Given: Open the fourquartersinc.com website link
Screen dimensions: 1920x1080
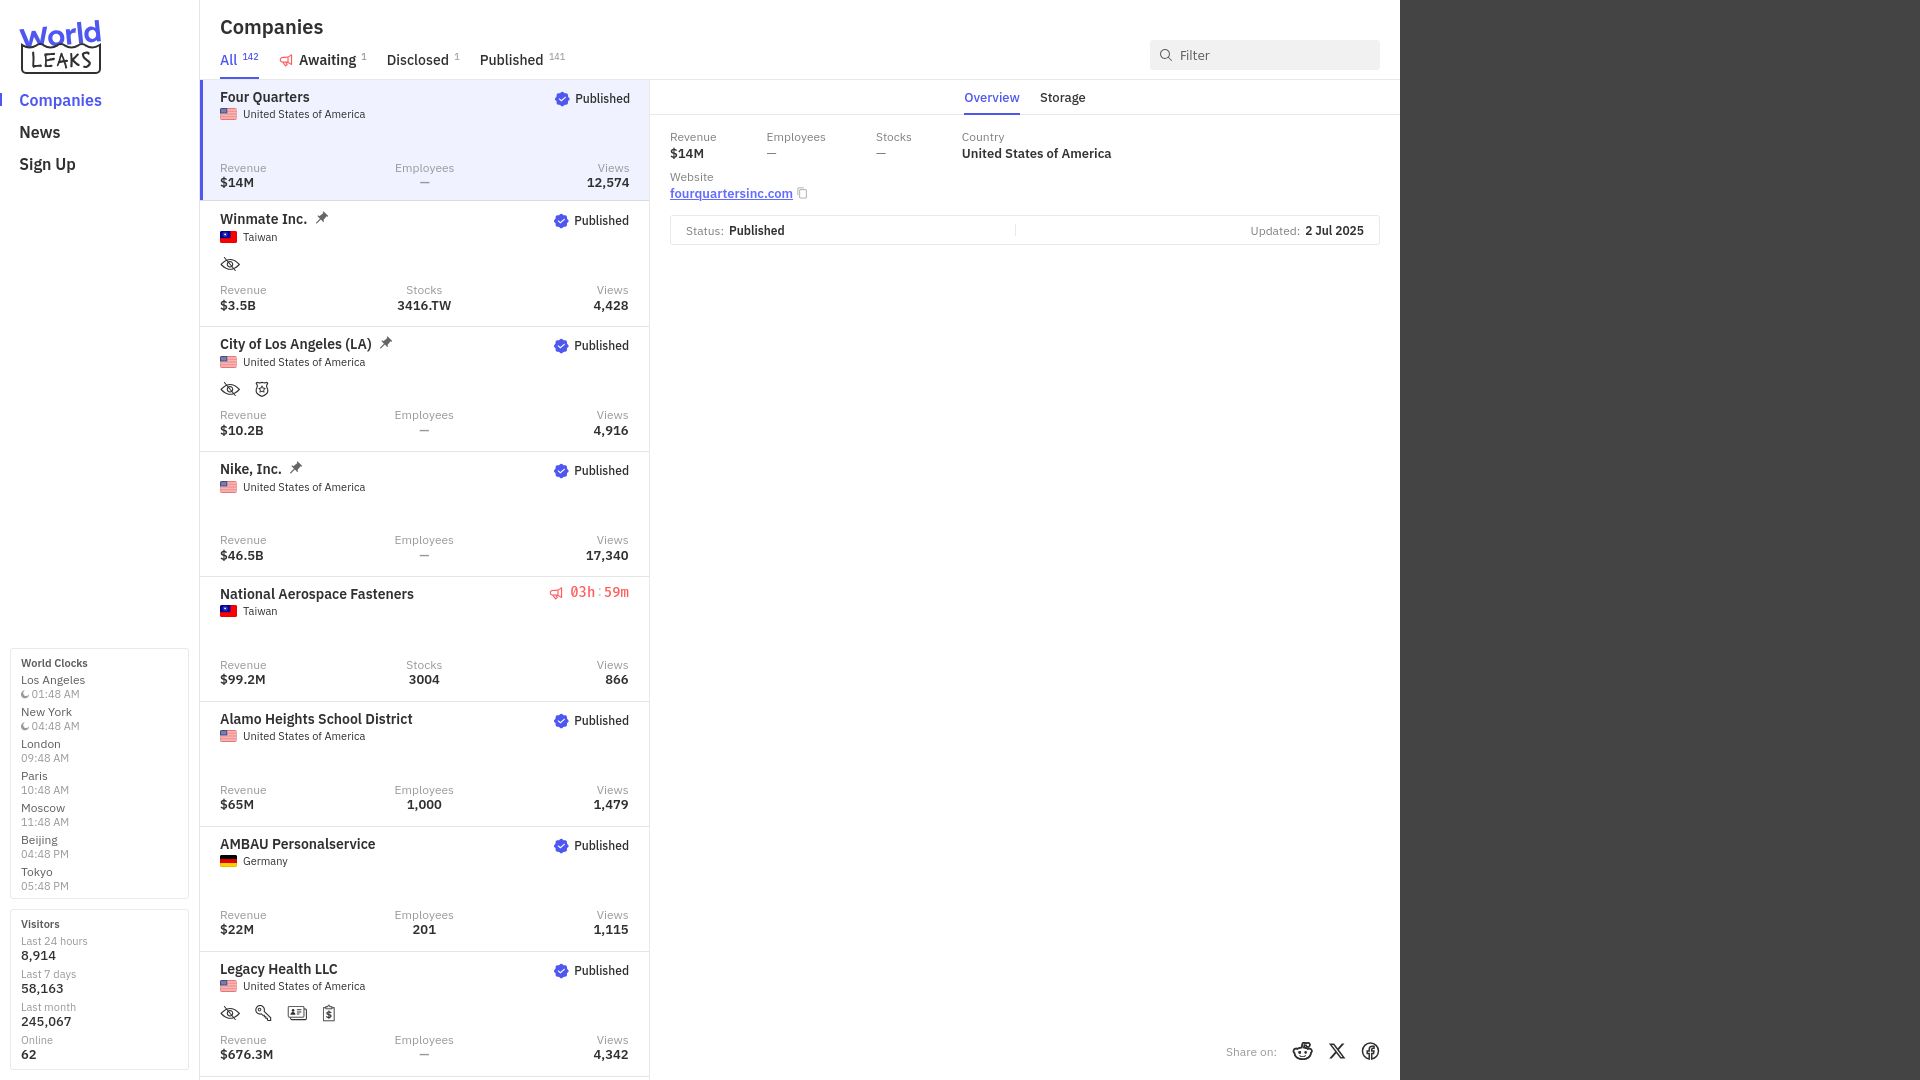Looking at the screenshot, I should tap(731, 193).
